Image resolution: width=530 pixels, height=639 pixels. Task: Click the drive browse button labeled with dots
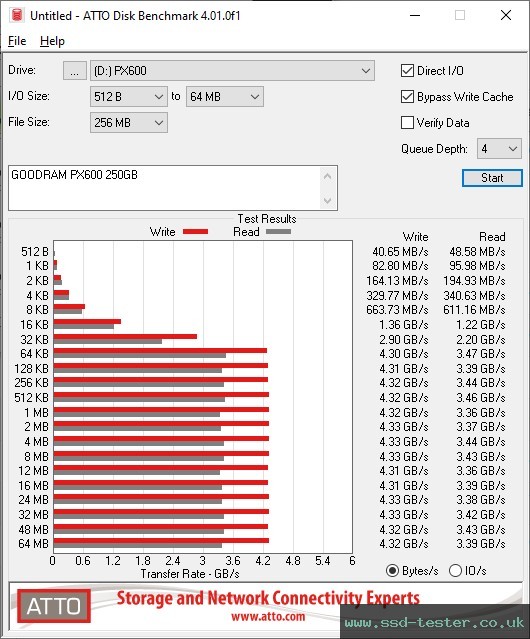[x=75, y=71]
